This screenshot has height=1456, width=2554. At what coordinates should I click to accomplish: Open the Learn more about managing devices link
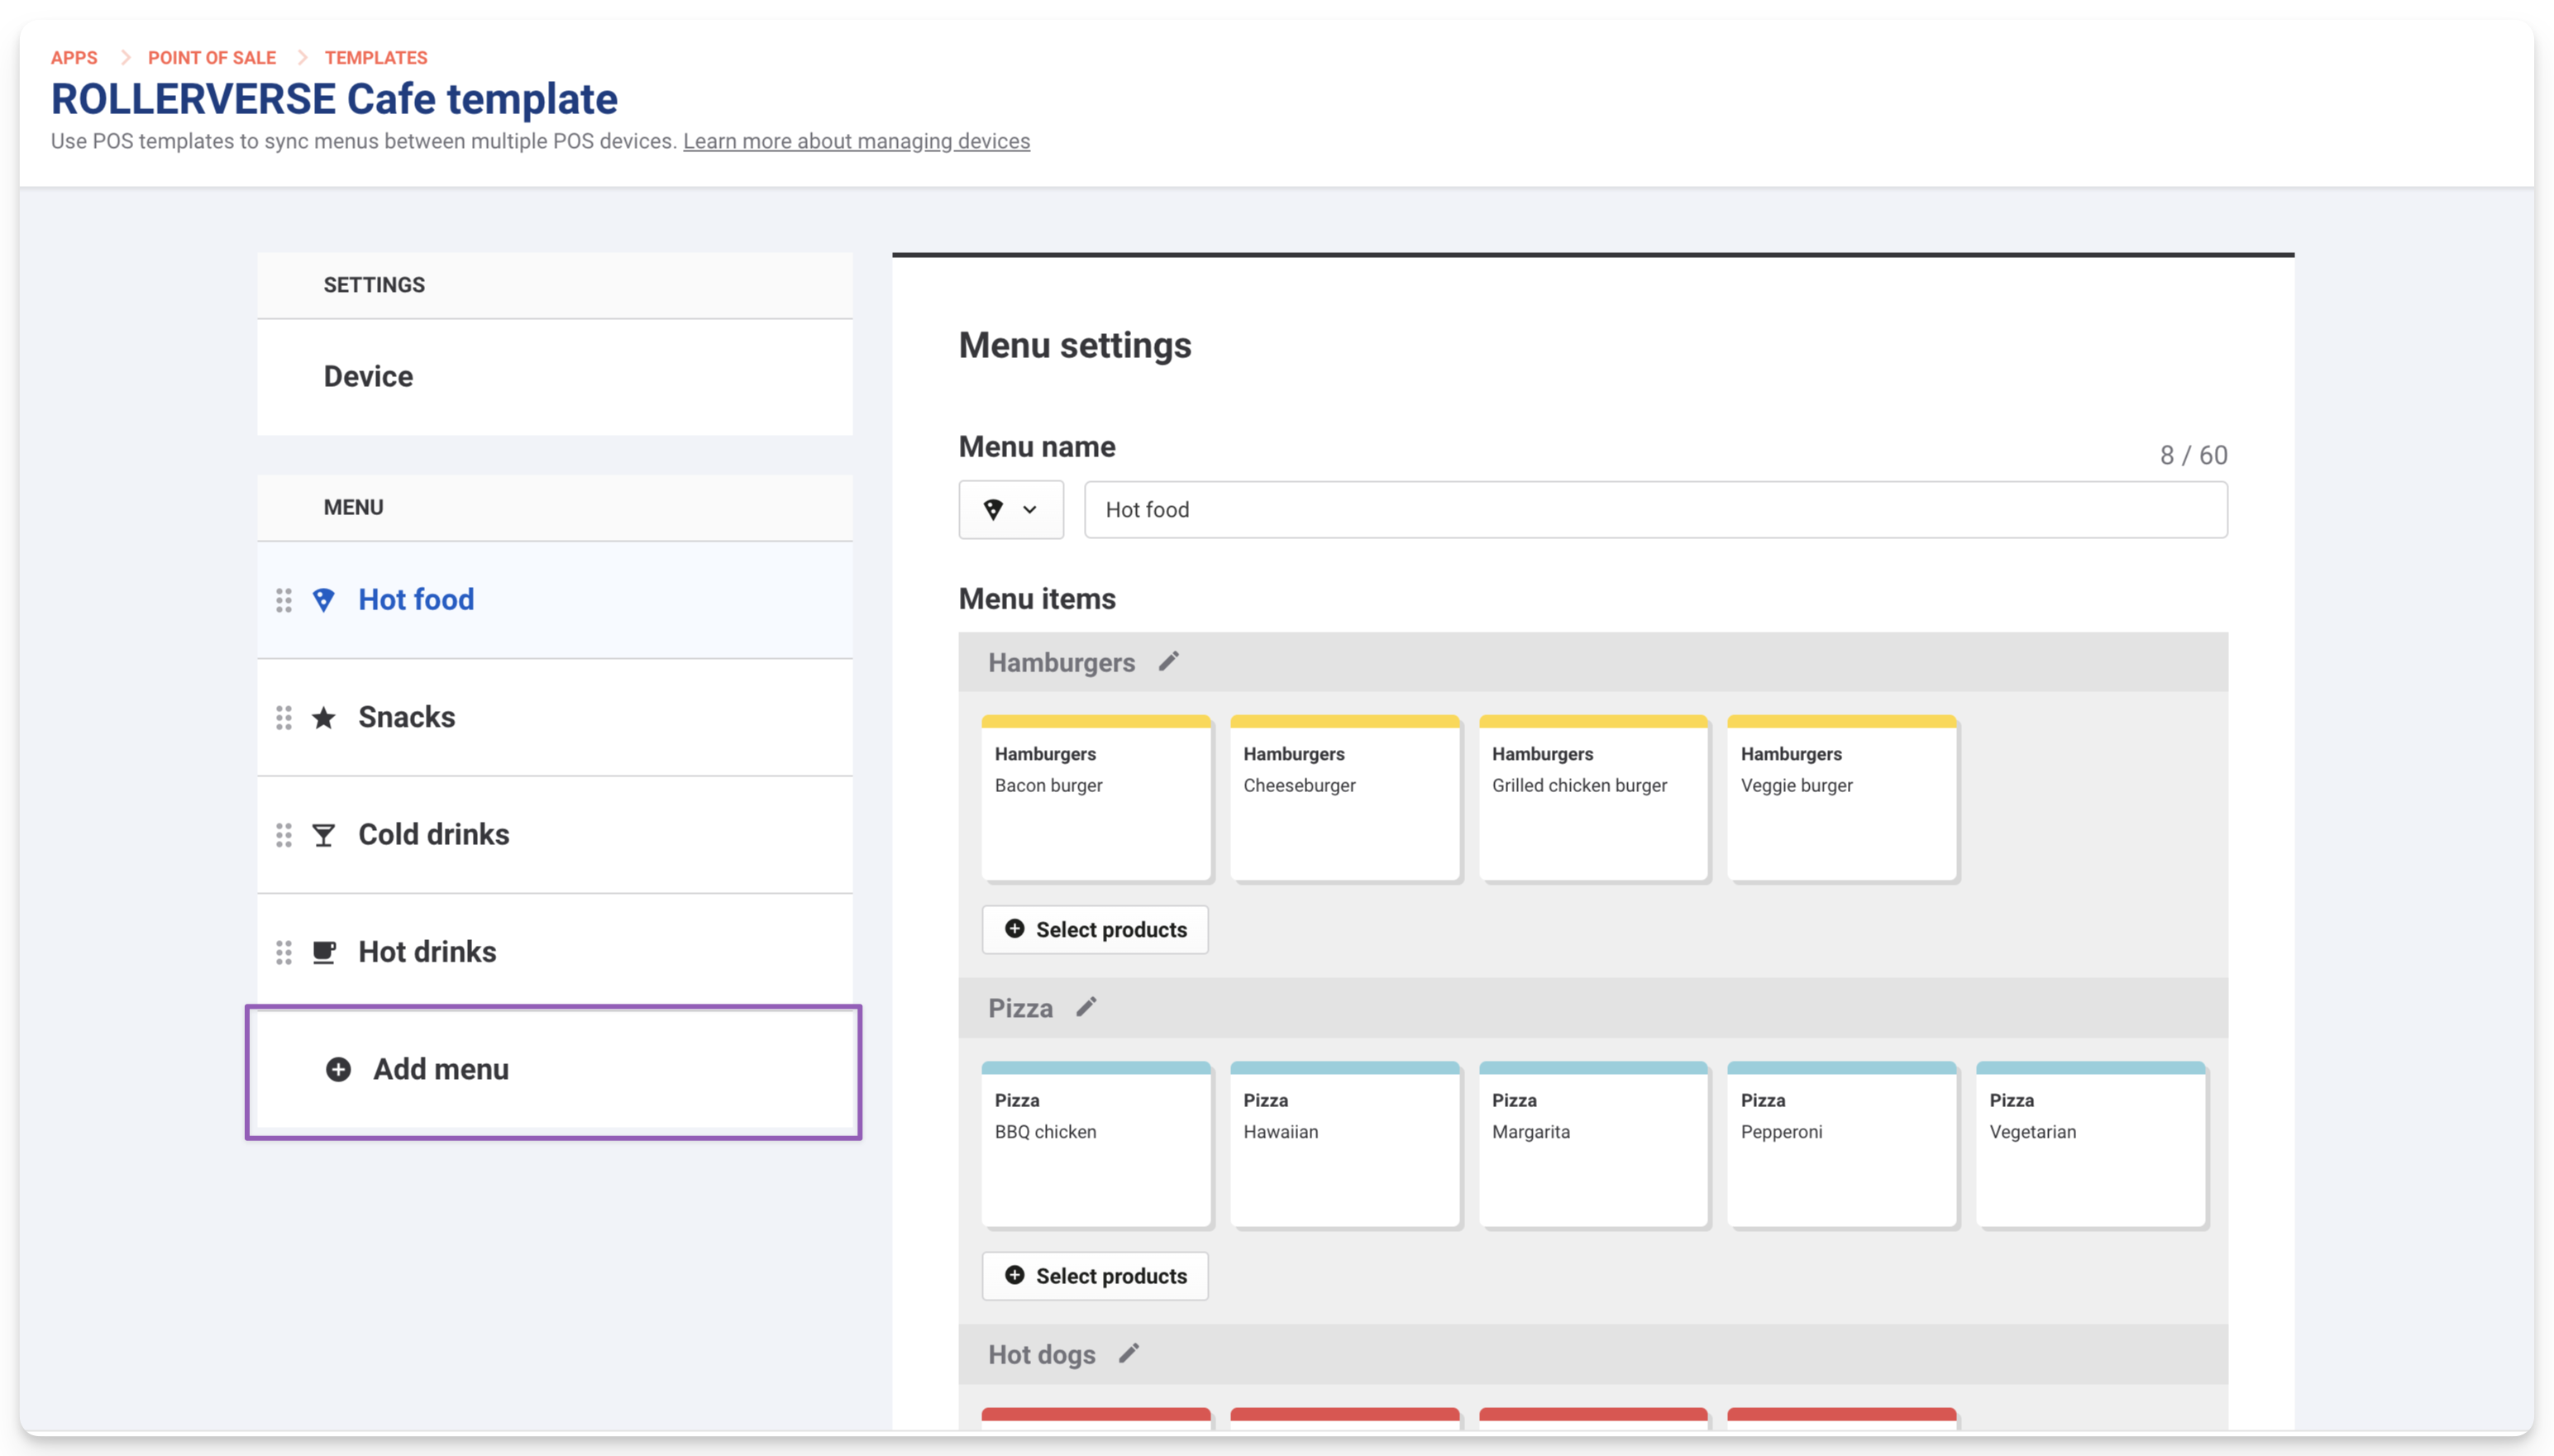click(x=856, y=141)
